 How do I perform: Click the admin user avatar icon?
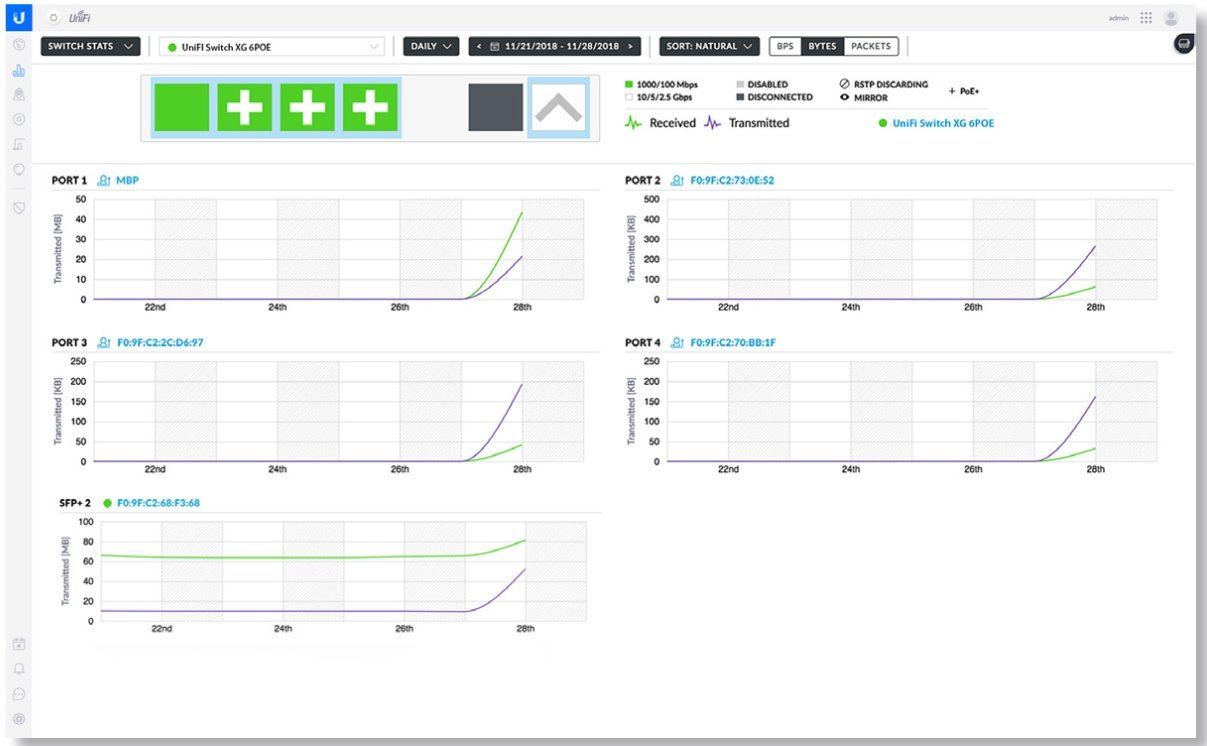[1171, 18]
